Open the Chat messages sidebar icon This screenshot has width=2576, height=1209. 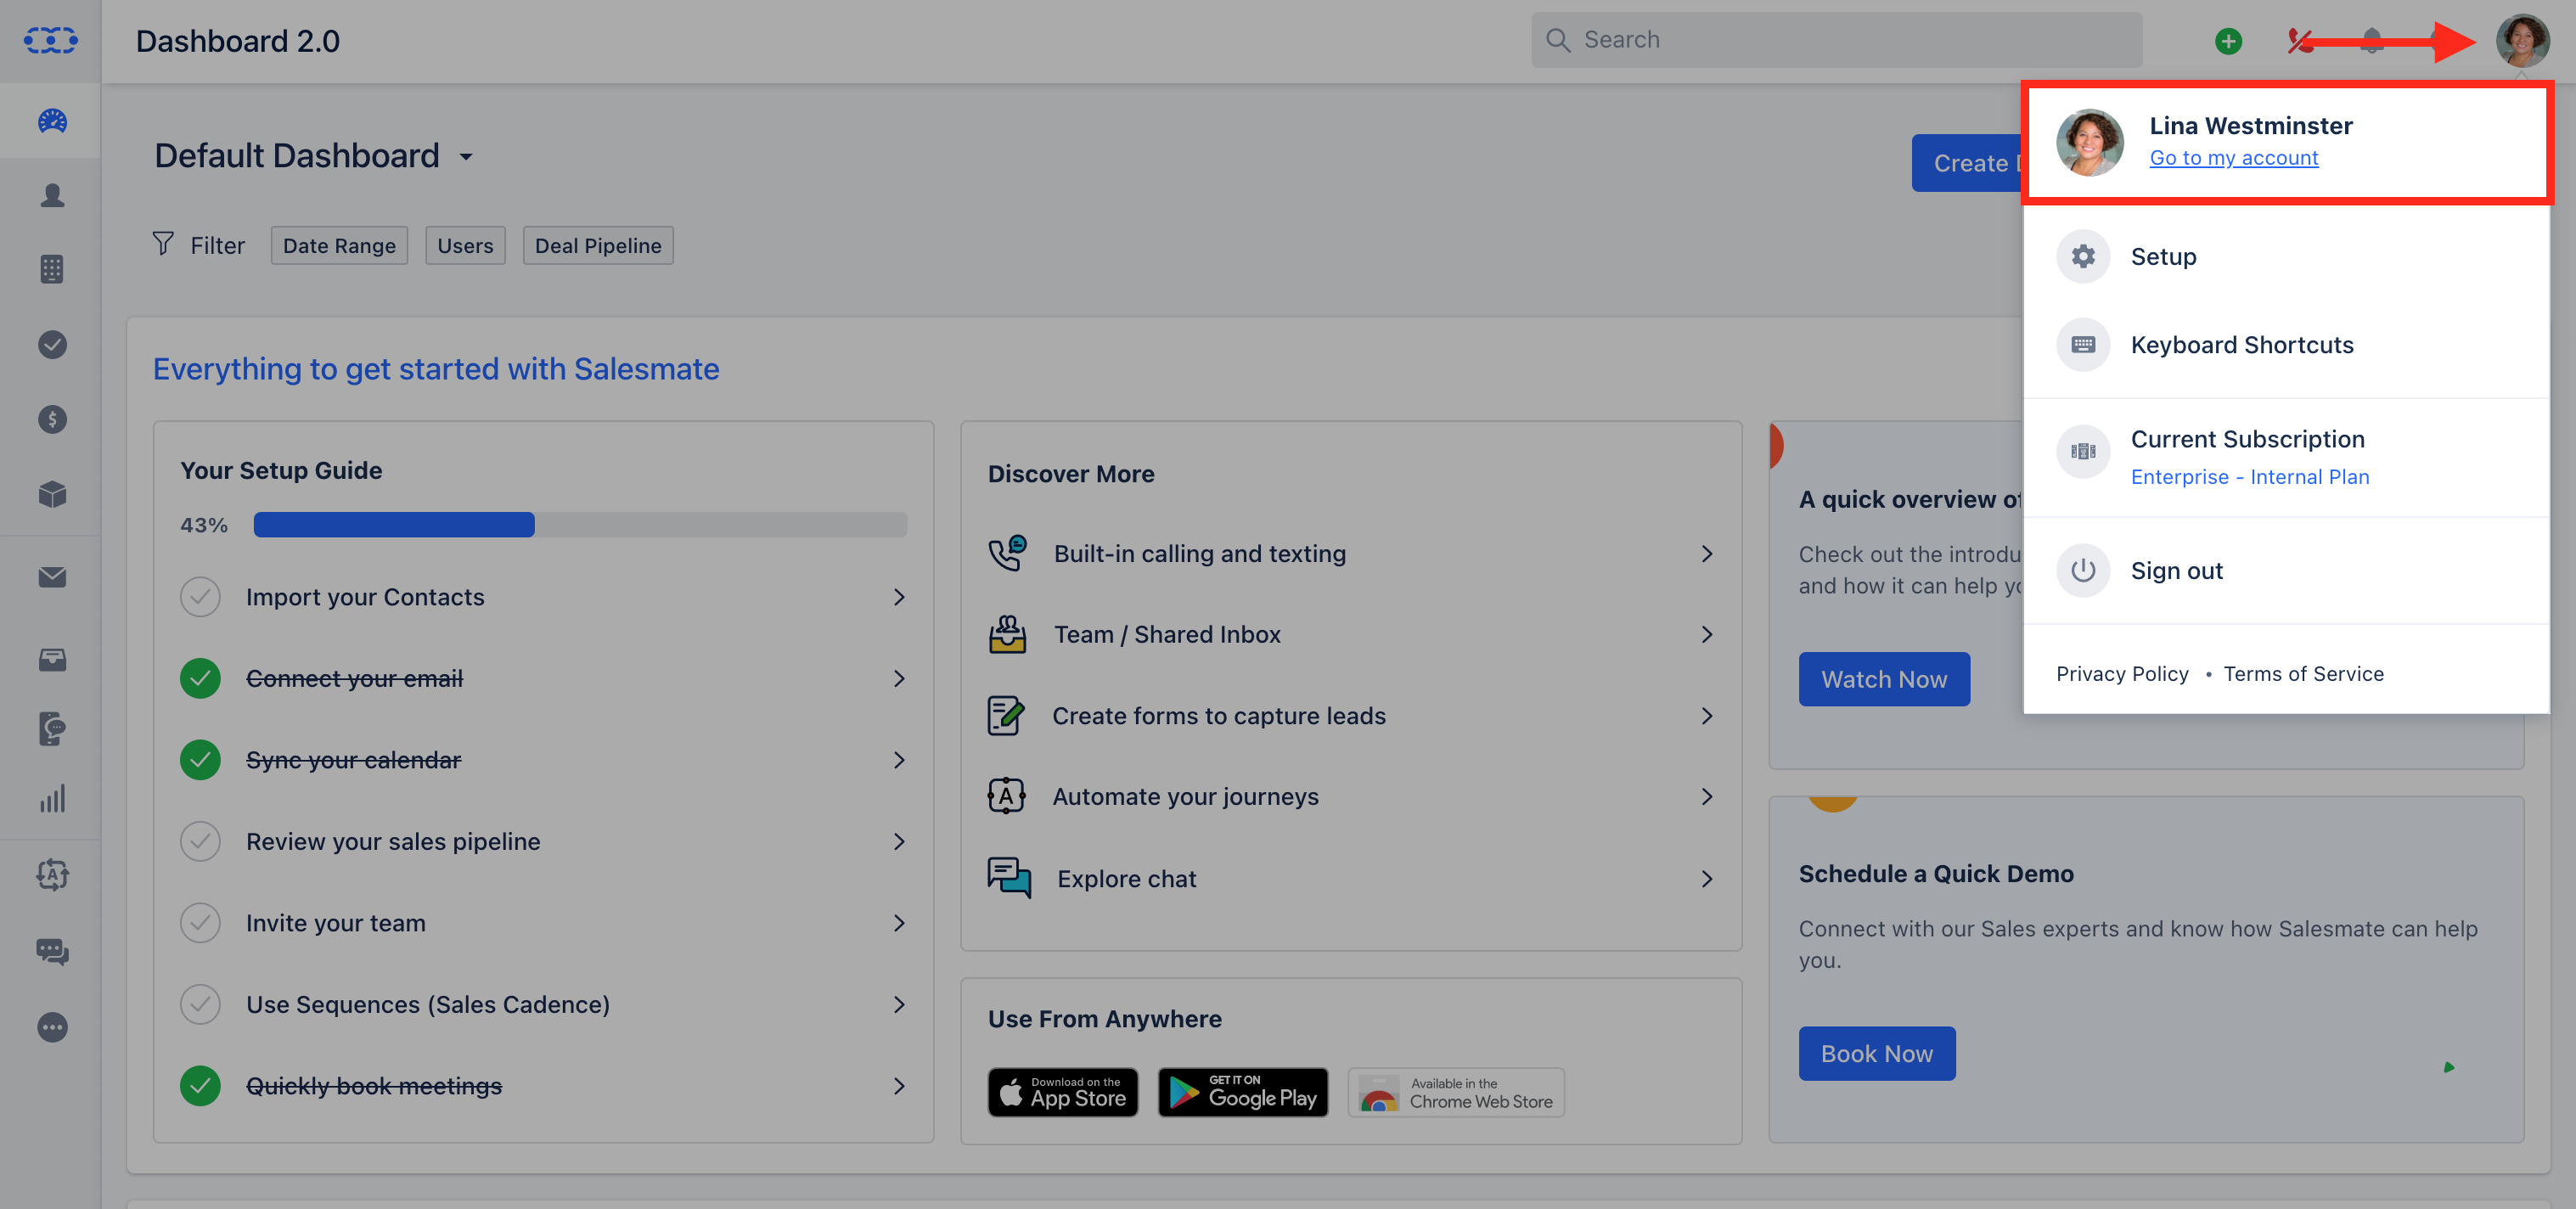(x=52, y=951)
